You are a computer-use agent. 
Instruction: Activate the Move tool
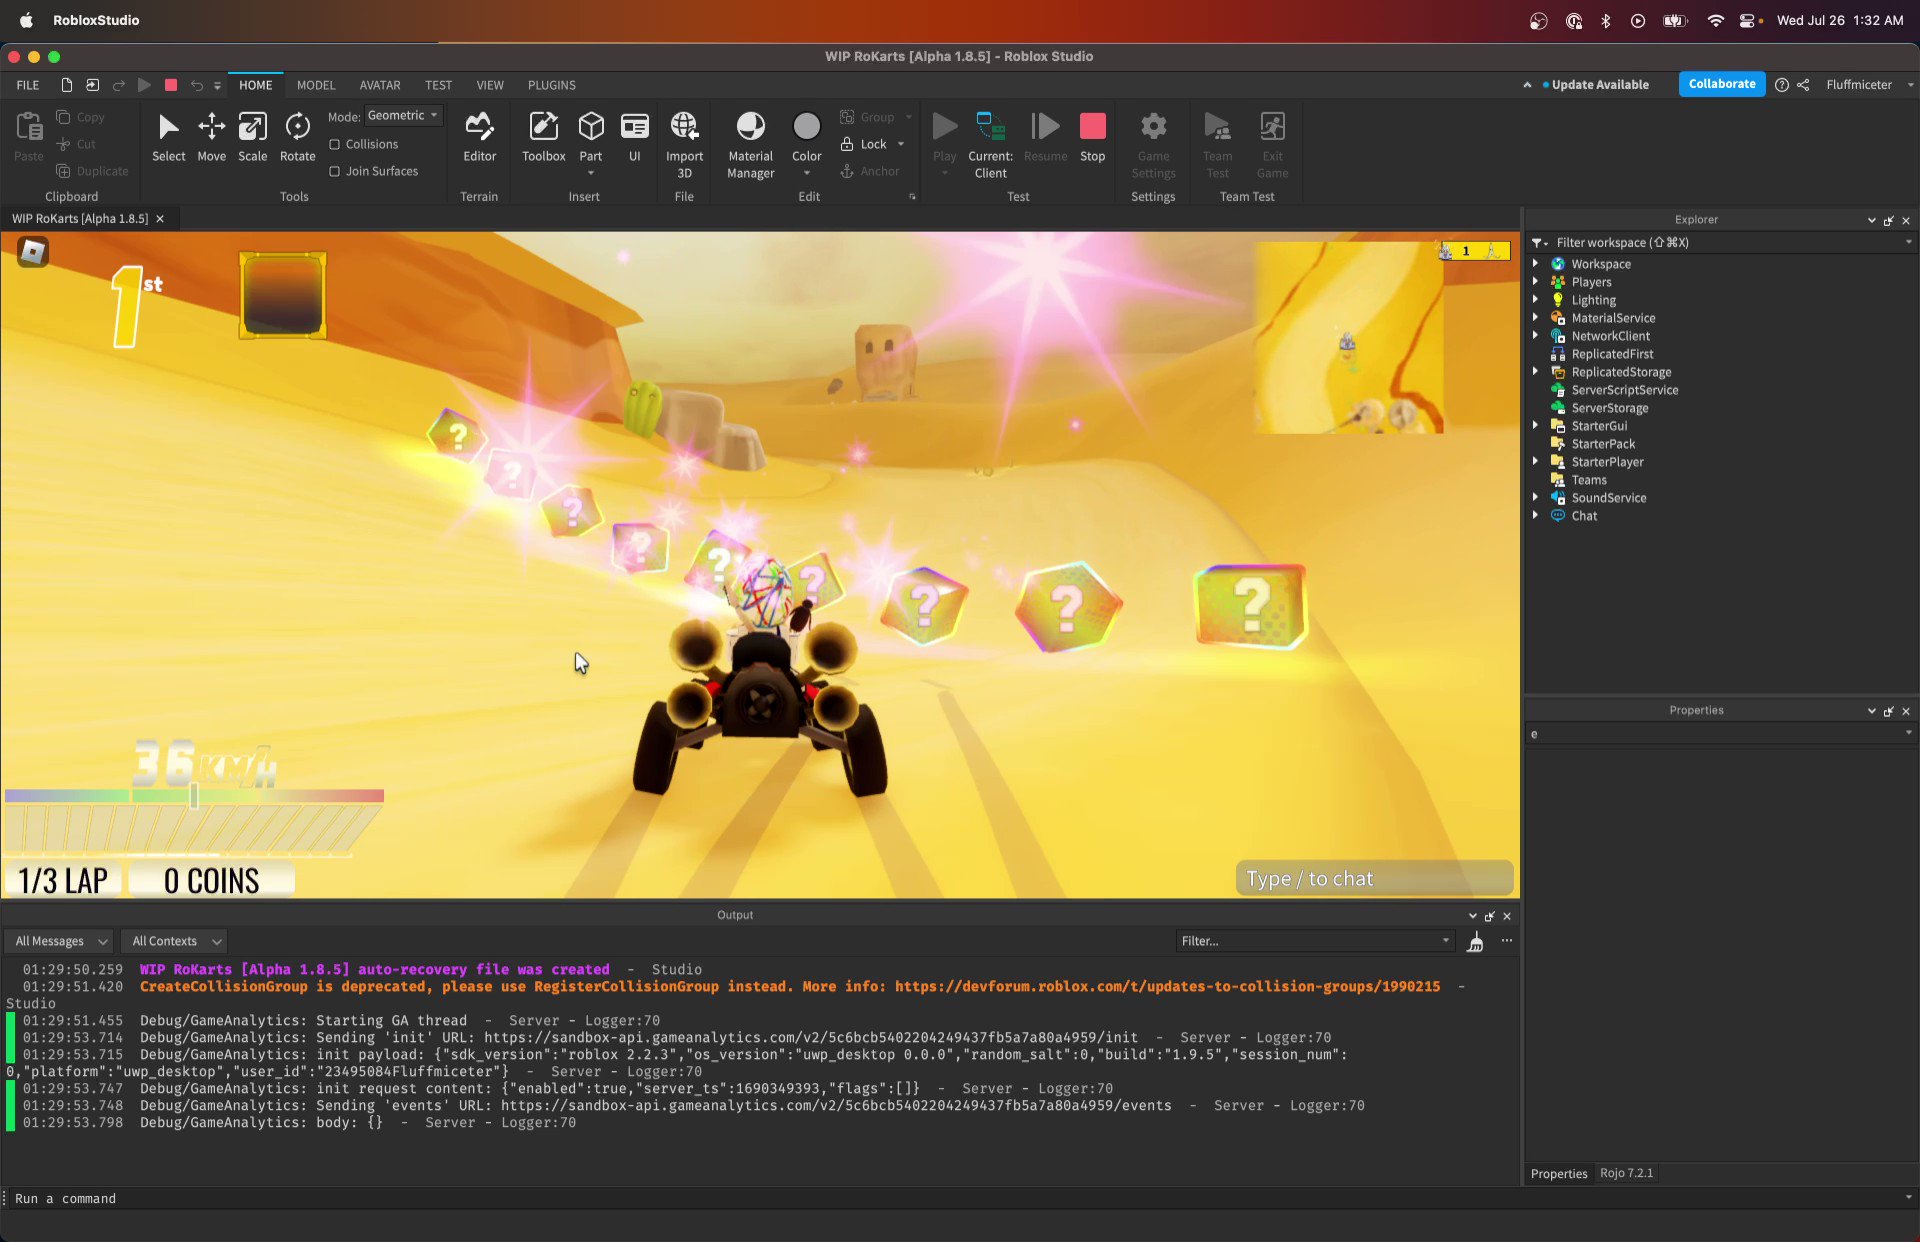click(211, 136)
